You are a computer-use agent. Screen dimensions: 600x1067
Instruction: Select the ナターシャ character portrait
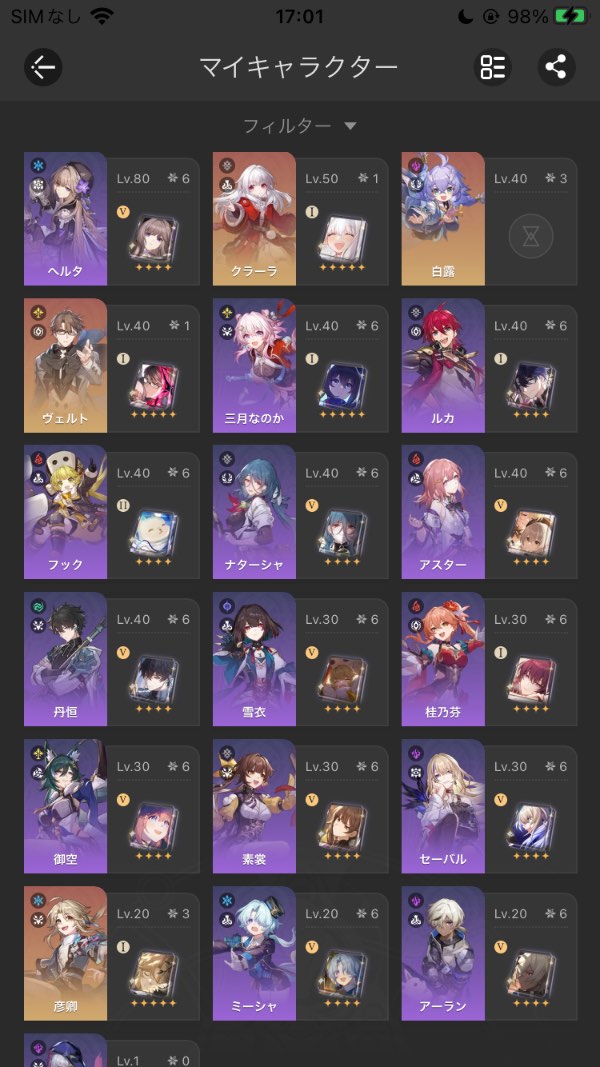coord(254,512)
